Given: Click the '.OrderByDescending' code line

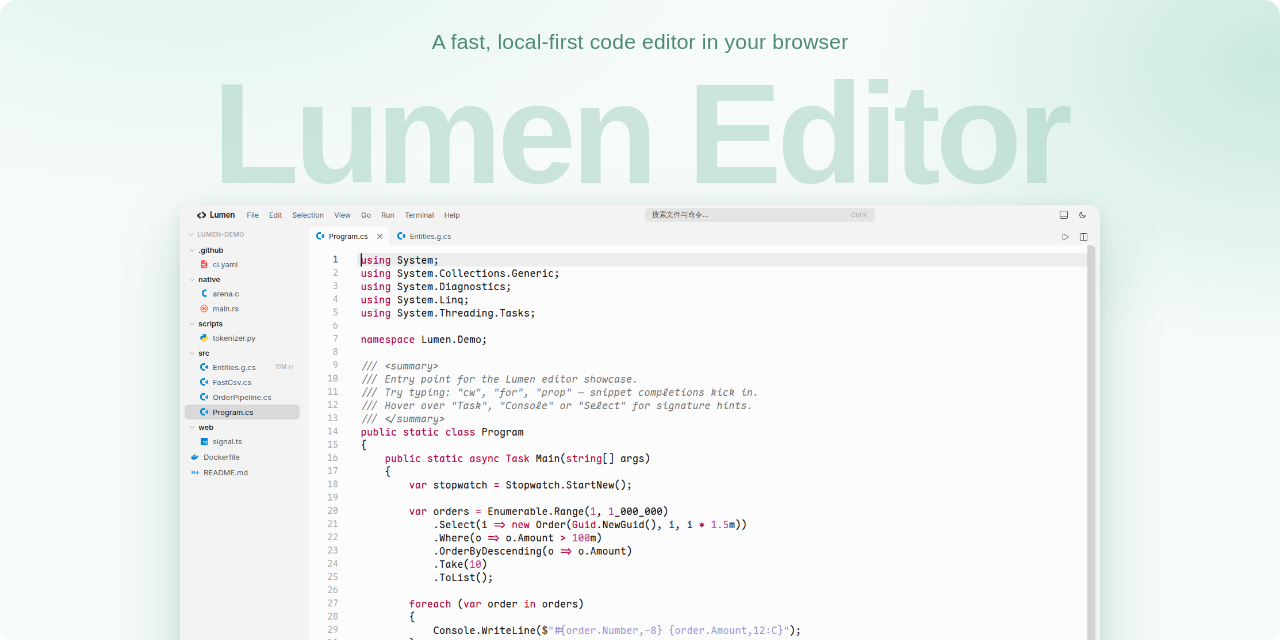Looking at the screenshot, I should (533, 551).
